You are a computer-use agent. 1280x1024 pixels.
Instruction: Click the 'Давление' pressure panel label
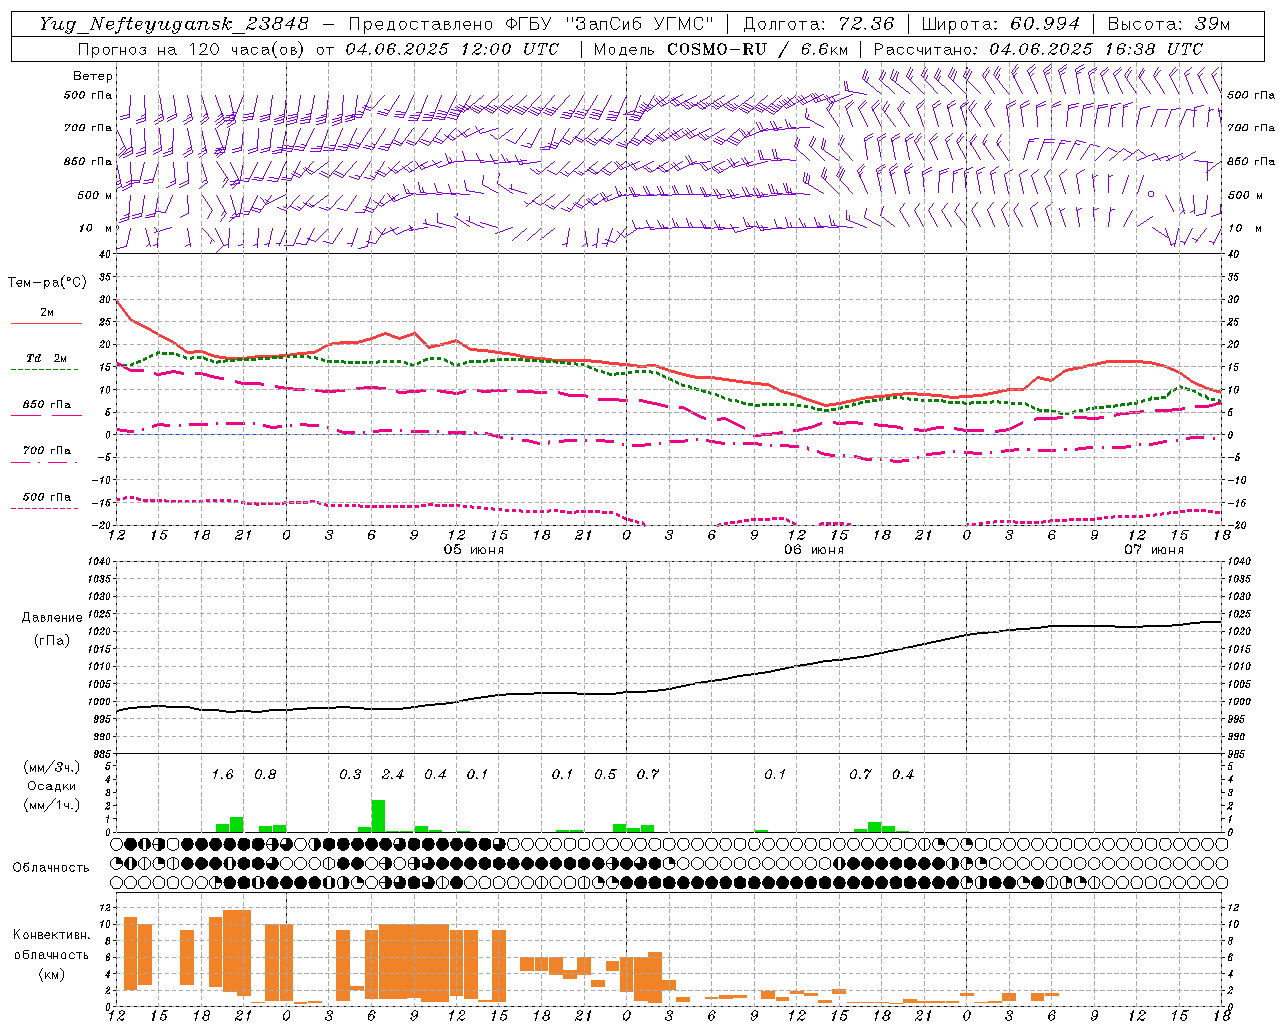[x=52, y=617]
